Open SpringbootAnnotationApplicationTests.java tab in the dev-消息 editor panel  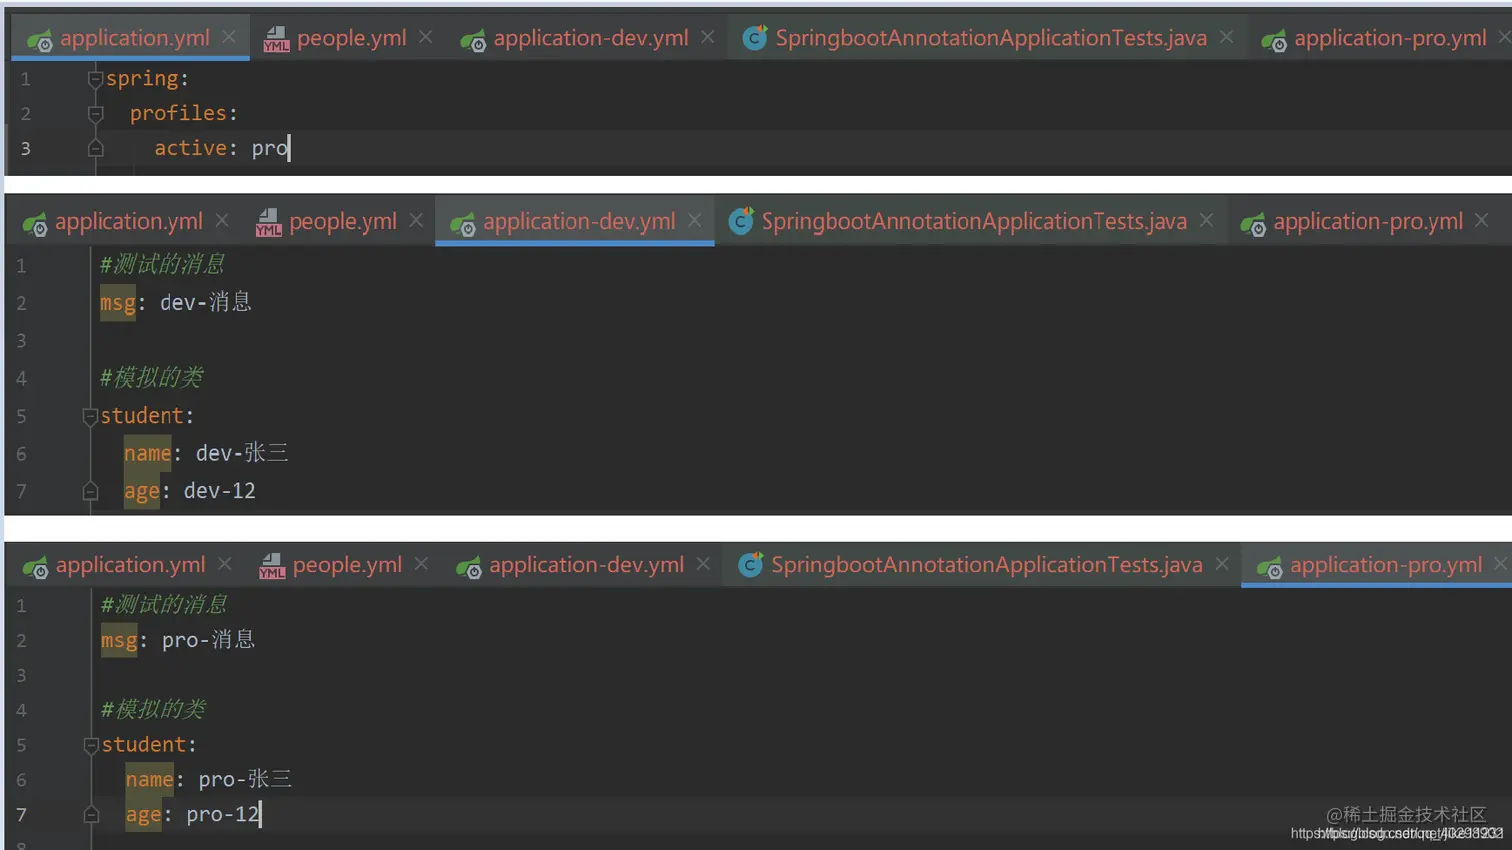(974, 222)
